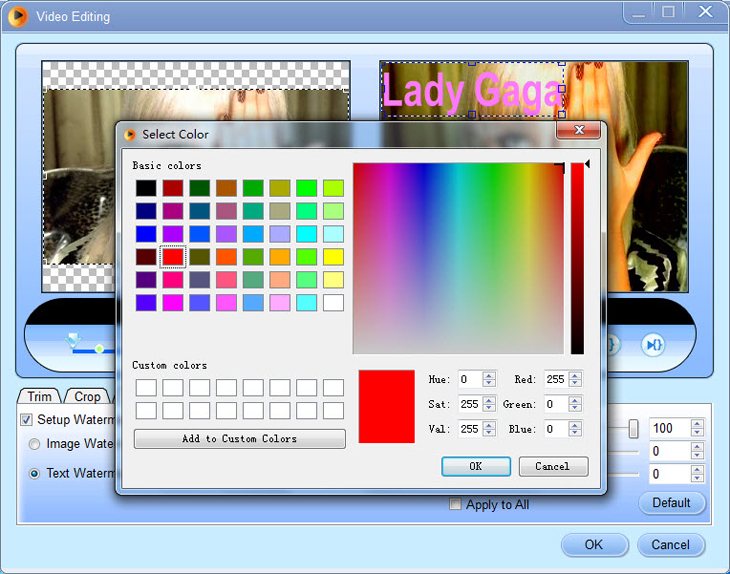
Task: Click Cancel in the Video Editing window
Action: (670, 545)
